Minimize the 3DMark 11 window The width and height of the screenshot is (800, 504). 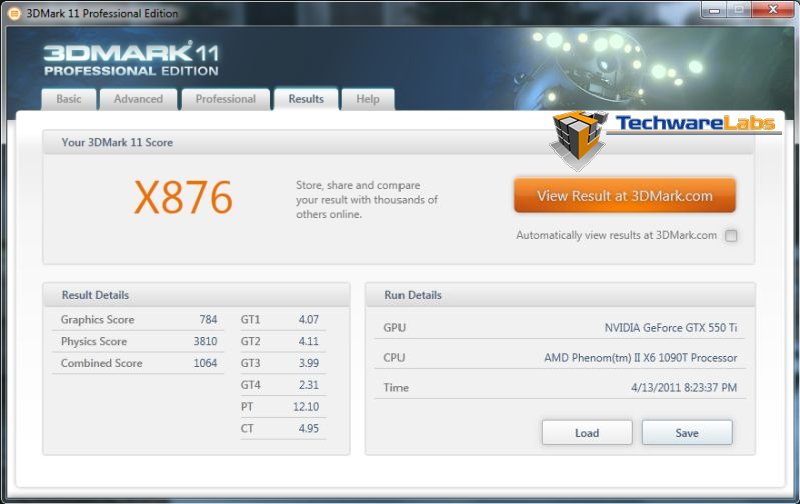pyautogui.click(x=714, y=10)
